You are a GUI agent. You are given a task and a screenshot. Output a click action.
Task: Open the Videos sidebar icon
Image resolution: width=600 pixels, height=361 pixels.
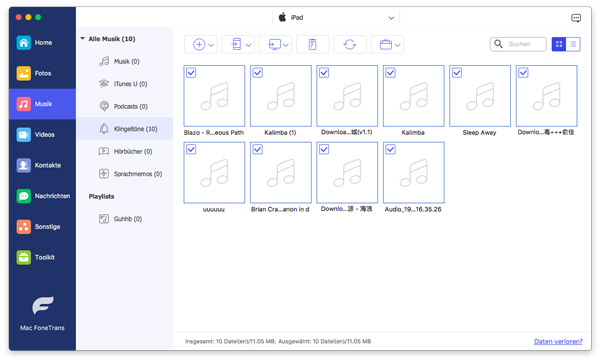pyautogui.click(x=24, y=134)
